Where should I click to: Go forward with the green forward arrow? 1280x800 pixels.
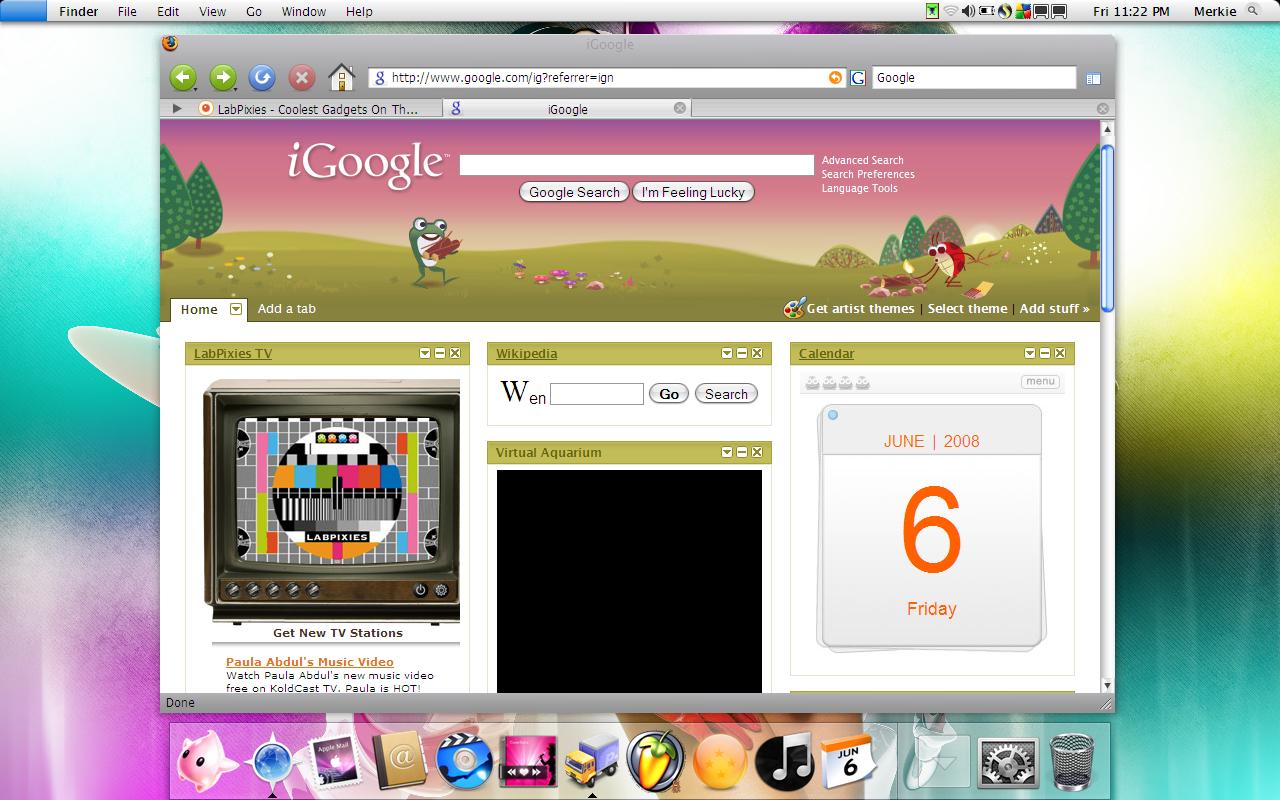click(222, 77)
